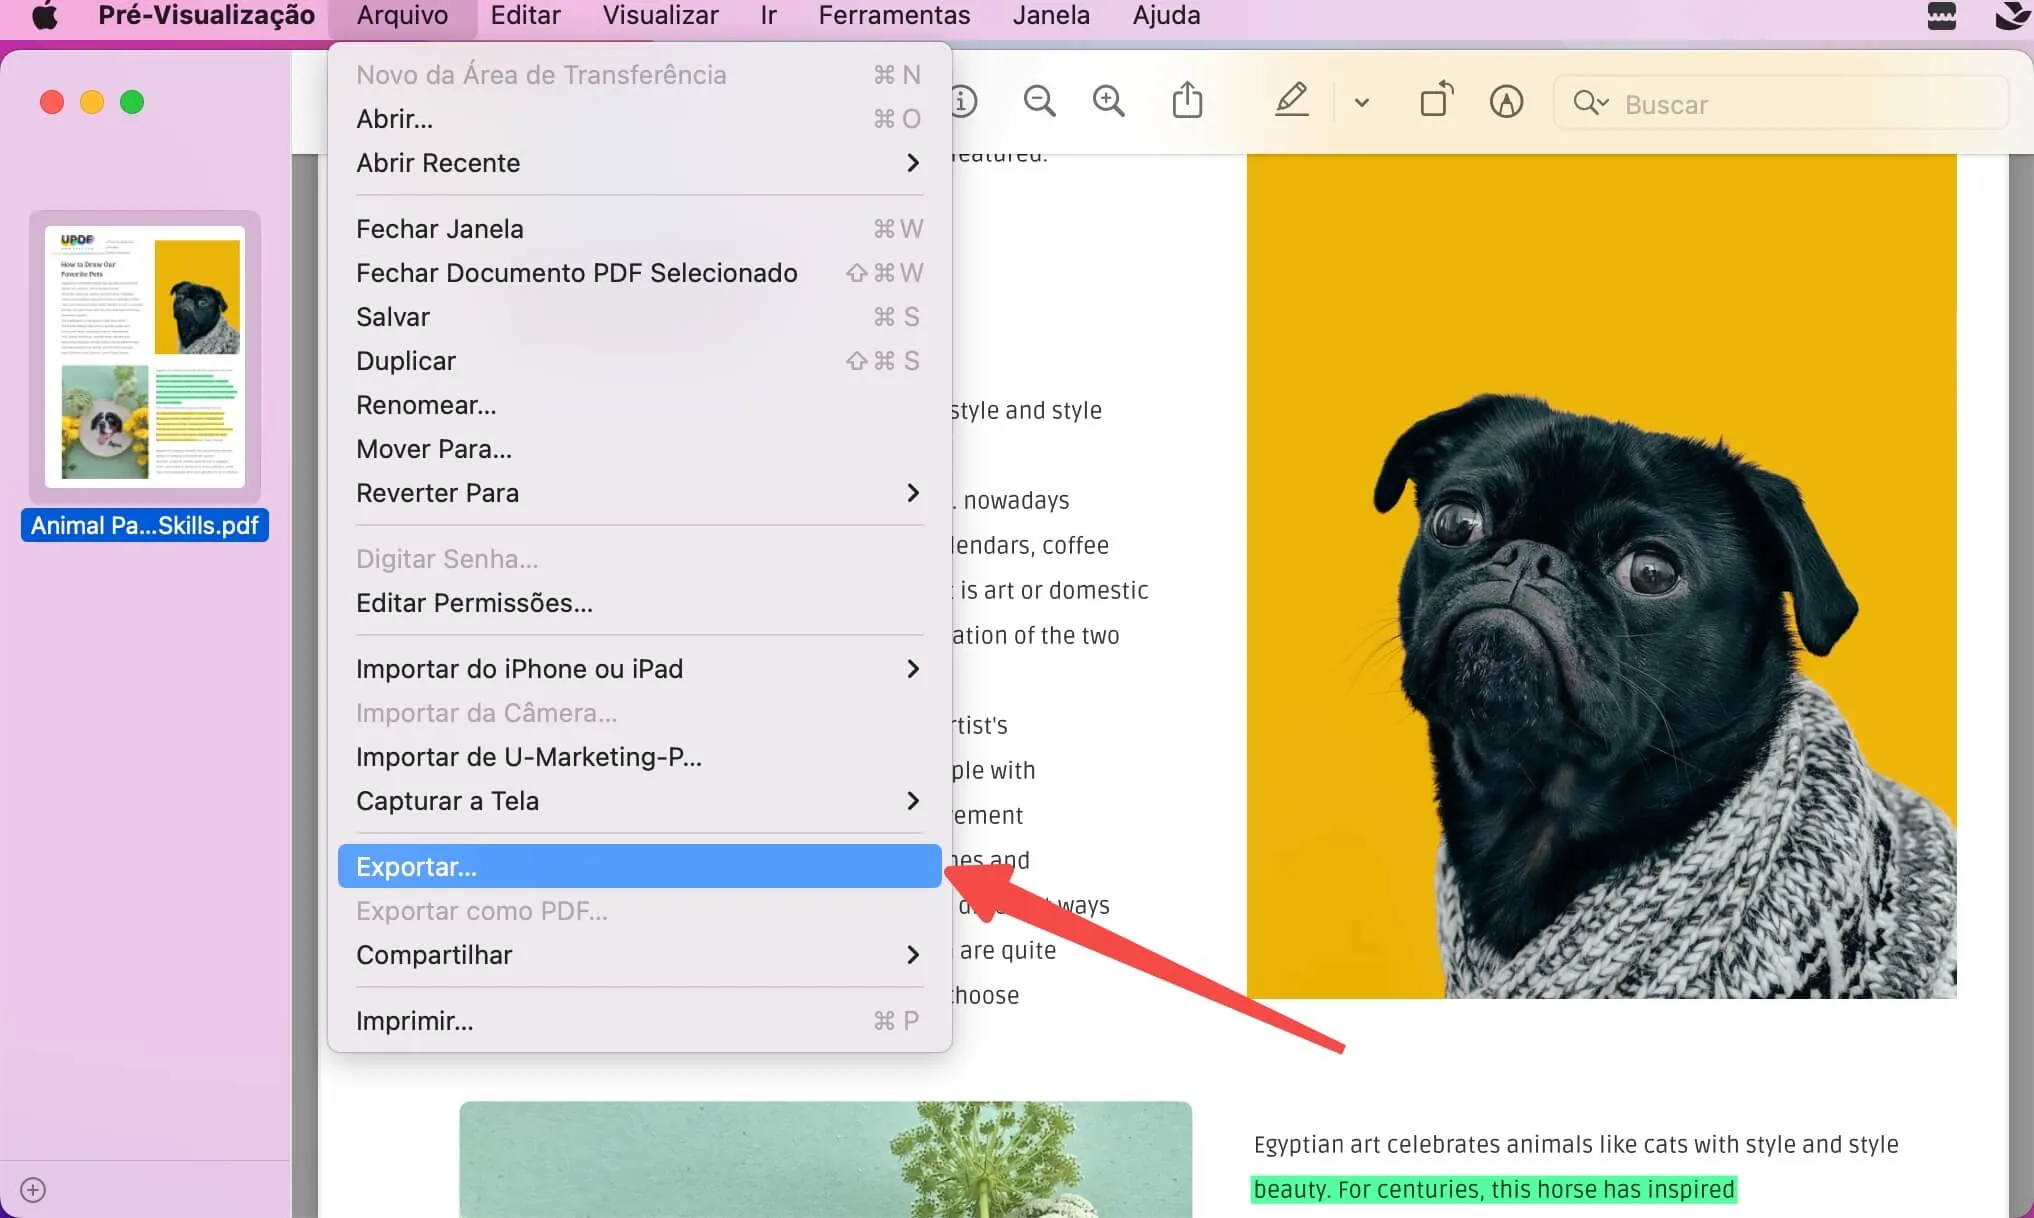Zoom out of the PDF page
Viewport: 2034px width, 1218px height.
(1039, 101)
